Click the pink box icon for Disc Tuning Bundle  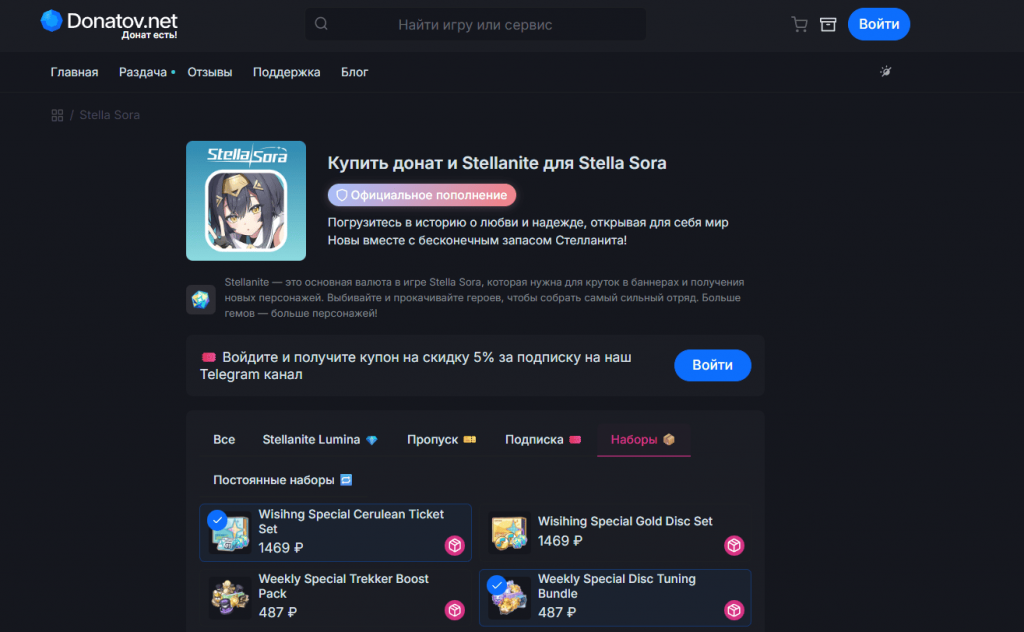tap(734, 609)
